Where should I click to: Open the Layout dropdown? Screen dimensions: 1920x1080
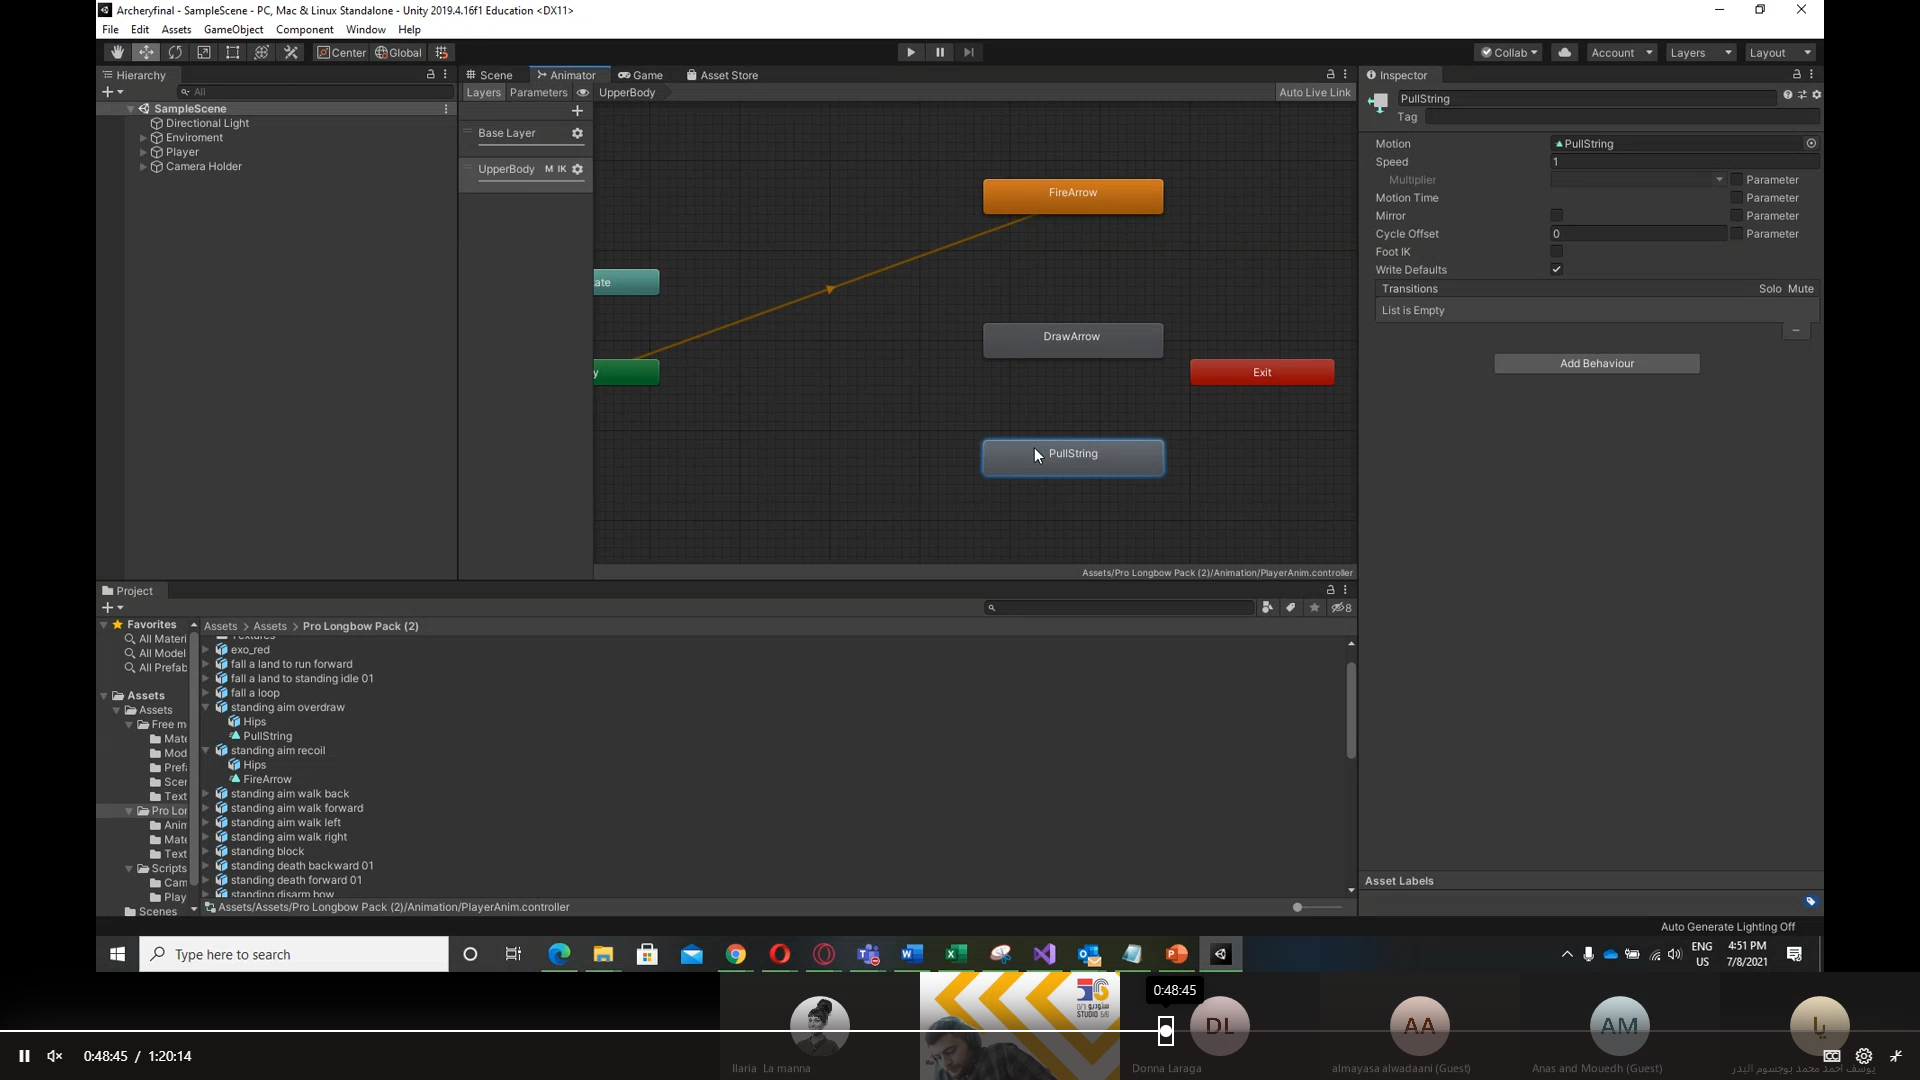click(x=1780, y=53)
